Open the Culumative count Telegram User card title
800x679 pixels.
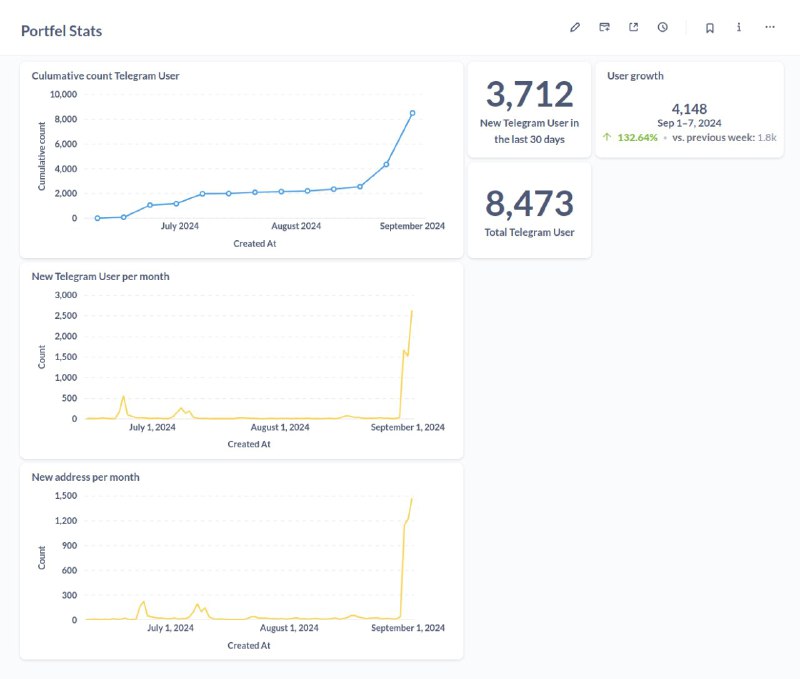tap(106, 76)
